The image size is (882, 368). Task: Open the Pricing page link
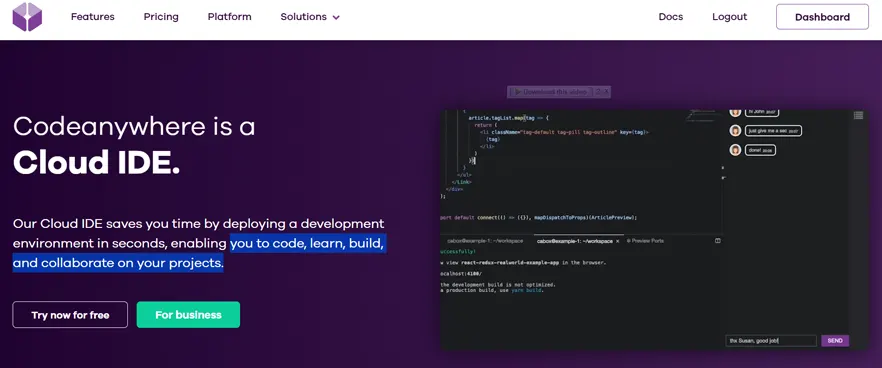click(161, 17)
